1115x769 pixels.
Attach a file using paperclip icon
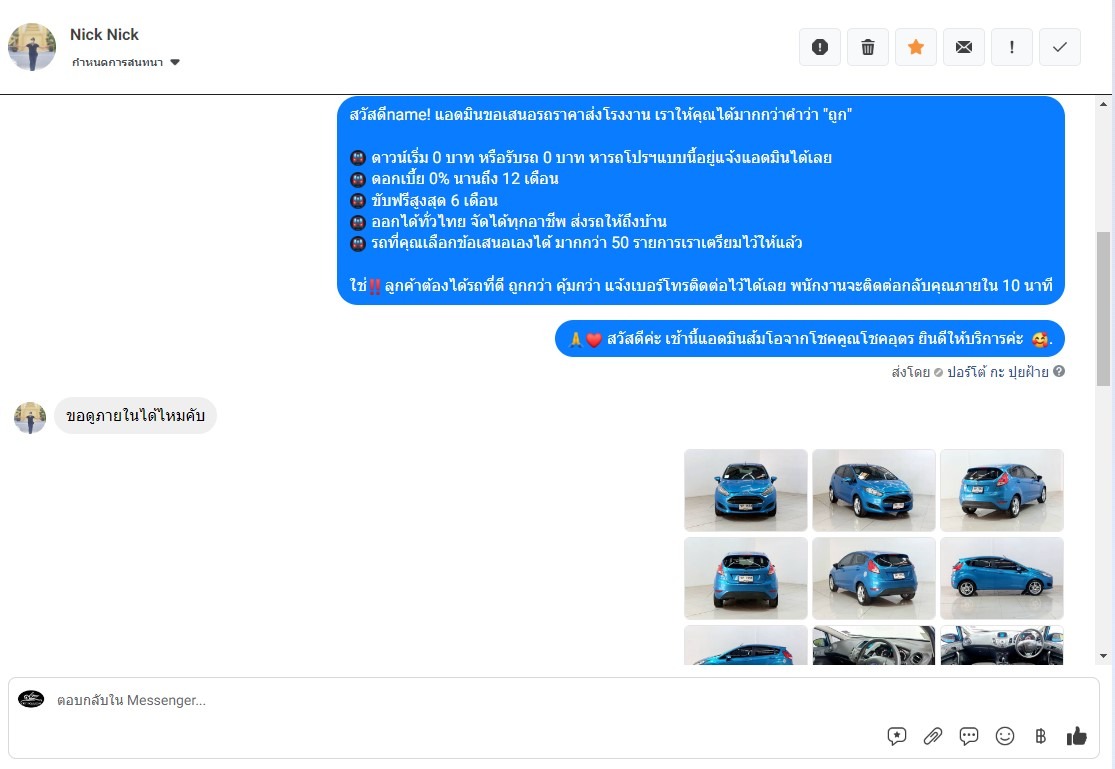(933, 736)
